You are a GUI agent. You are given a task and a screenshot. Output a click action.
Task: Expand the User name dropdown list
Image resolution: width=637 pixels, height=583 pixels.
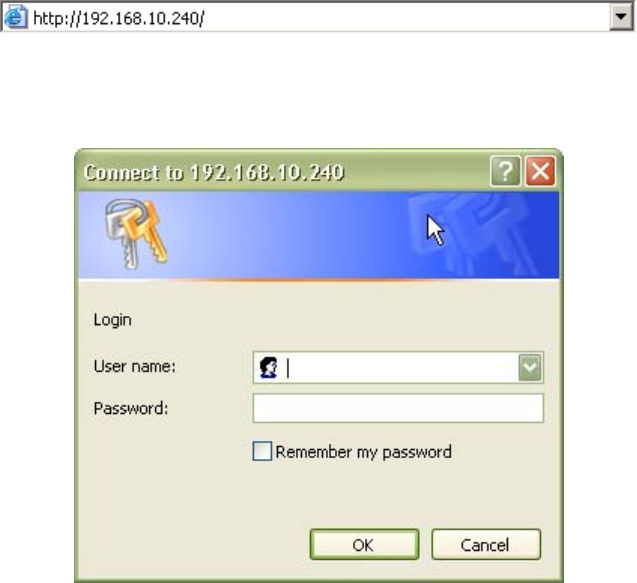click(x=530, y=368)
